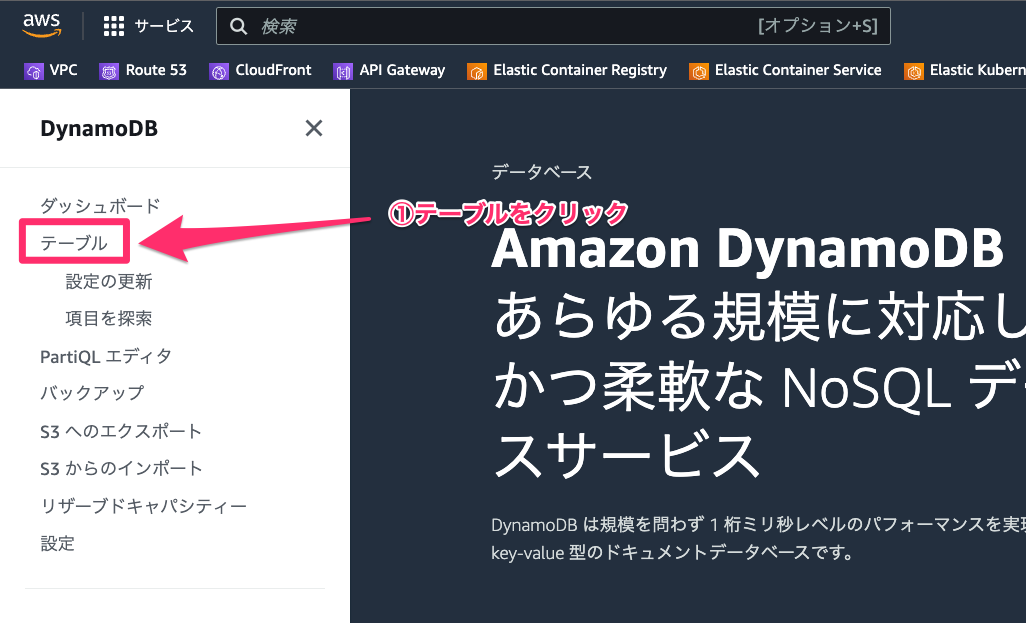
Task: Open API Gateway shortcut icon
Action: tap(343, 71)
